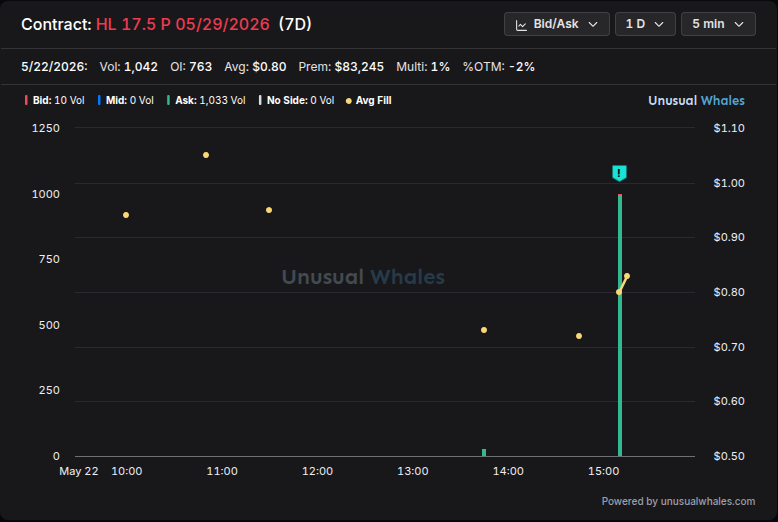Open the Powered by unusualwhales.com link
Screen dimensions: 778x522
tap(678, 501)
